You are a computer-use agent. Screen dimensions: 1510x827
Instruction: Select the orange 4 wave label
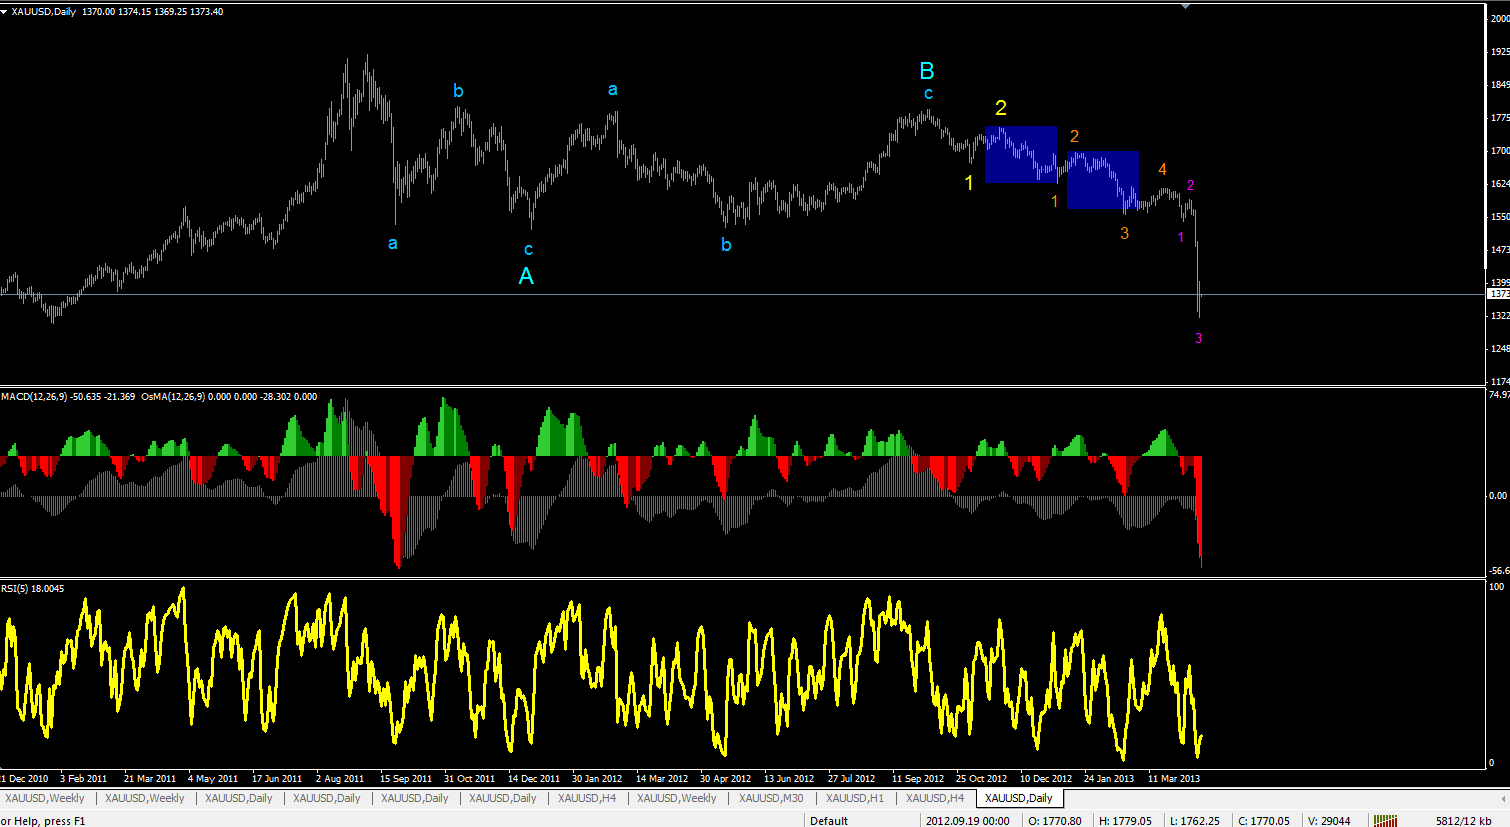point(1163,170)
